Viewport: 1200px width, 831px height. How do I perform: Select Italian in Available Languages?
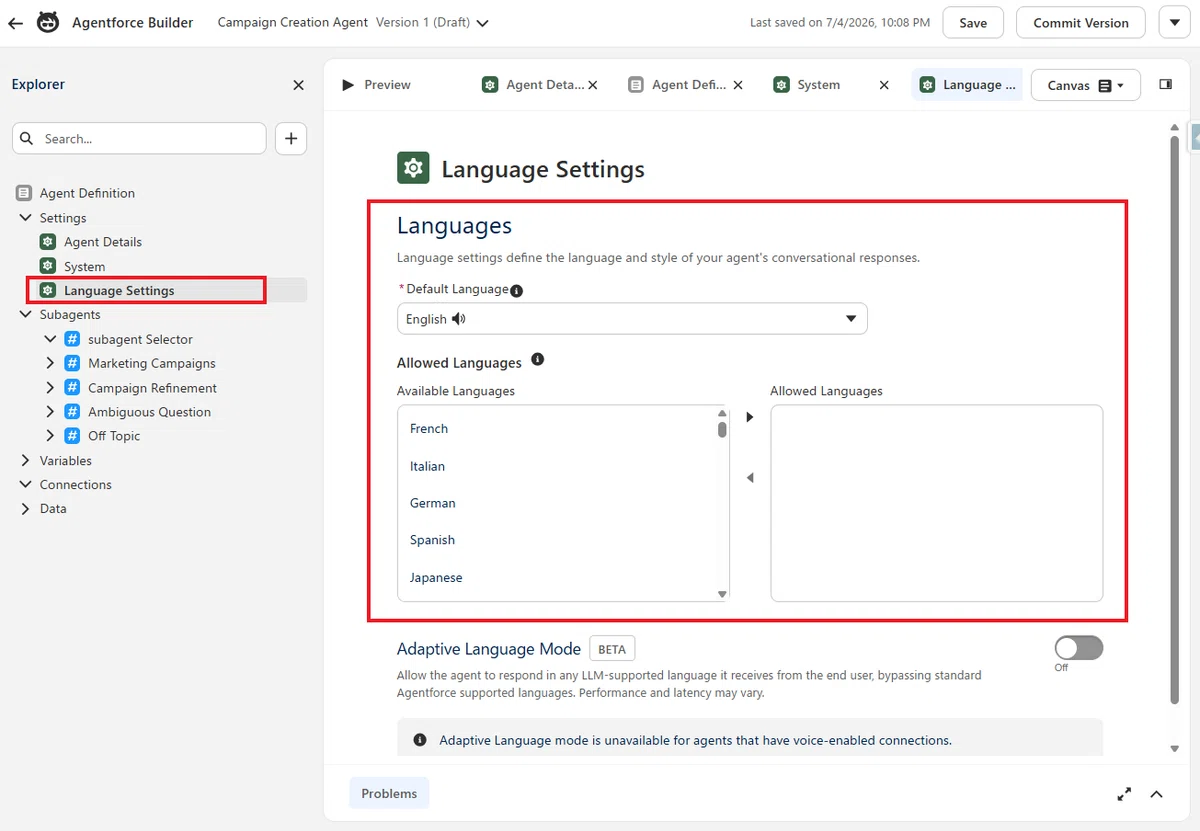click(x=427, y=466)
